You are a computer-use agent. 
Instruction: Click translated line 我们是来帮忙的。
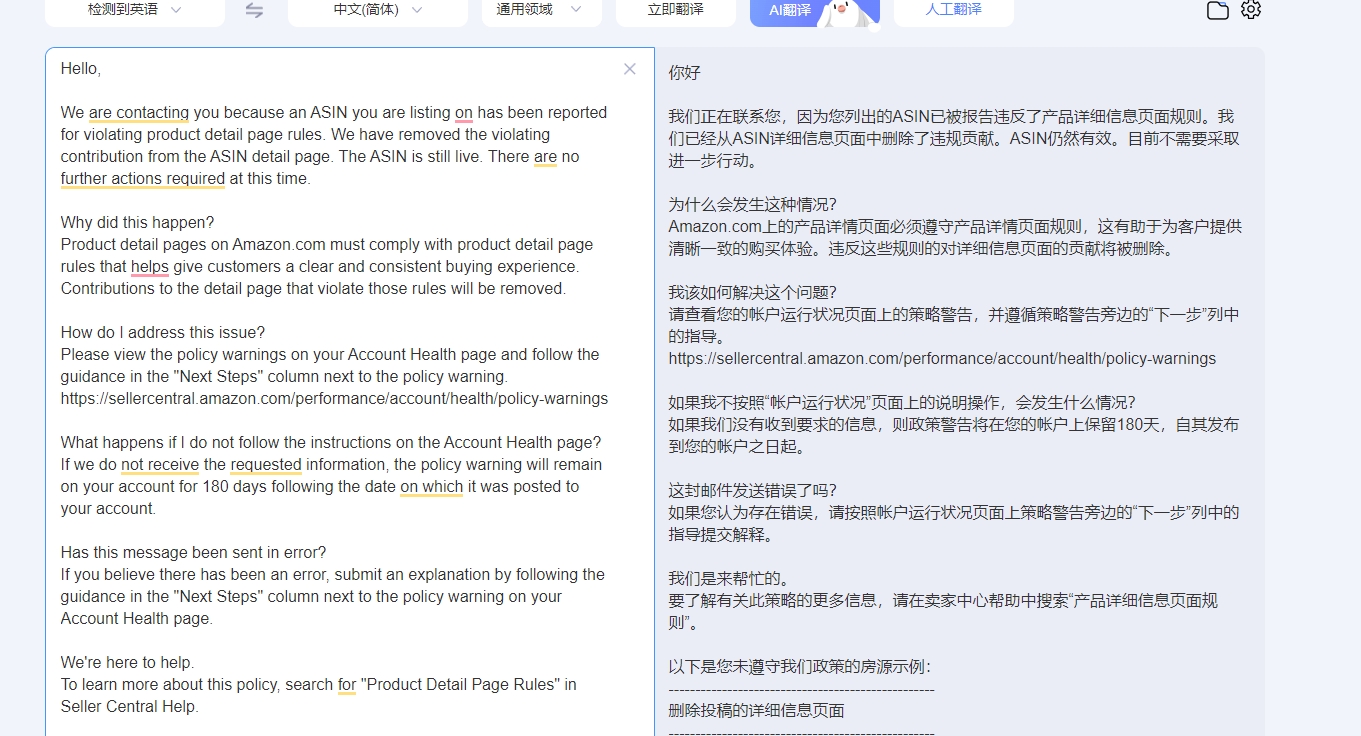728,579
